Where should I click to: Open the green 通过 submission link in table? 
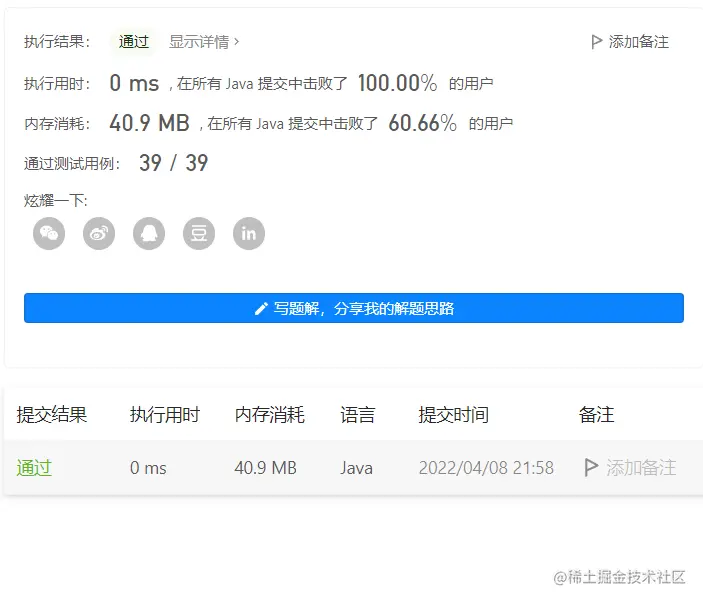click(34, 468)
